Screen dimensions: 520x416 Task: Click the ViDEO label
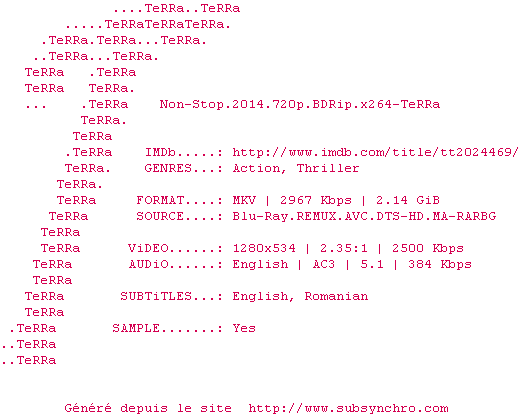click(x=148, y=248)
